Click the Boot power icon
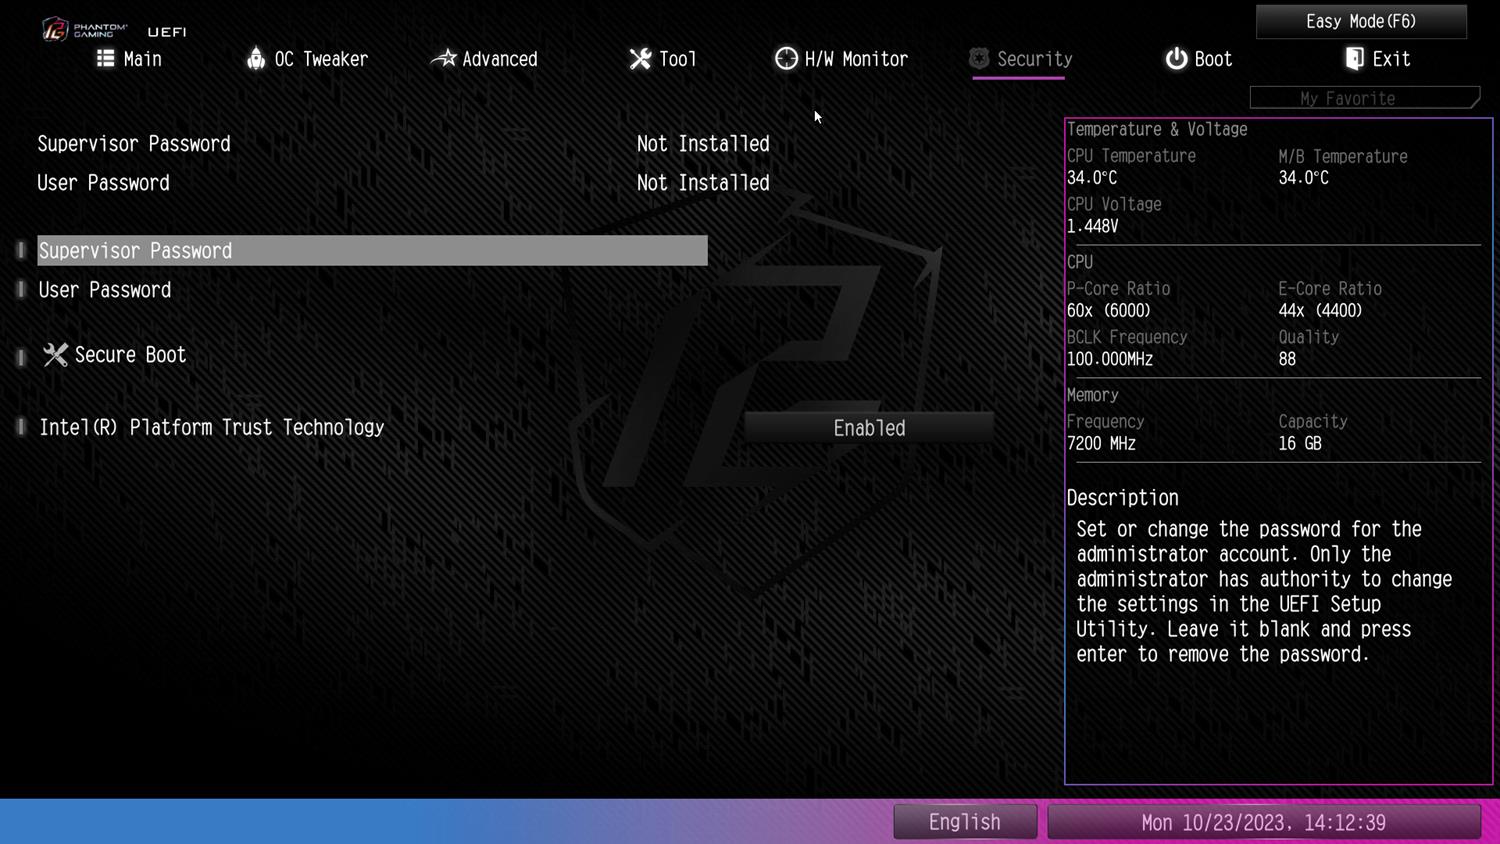Viewport: 1500px width, 844px height. point(1176,59)
